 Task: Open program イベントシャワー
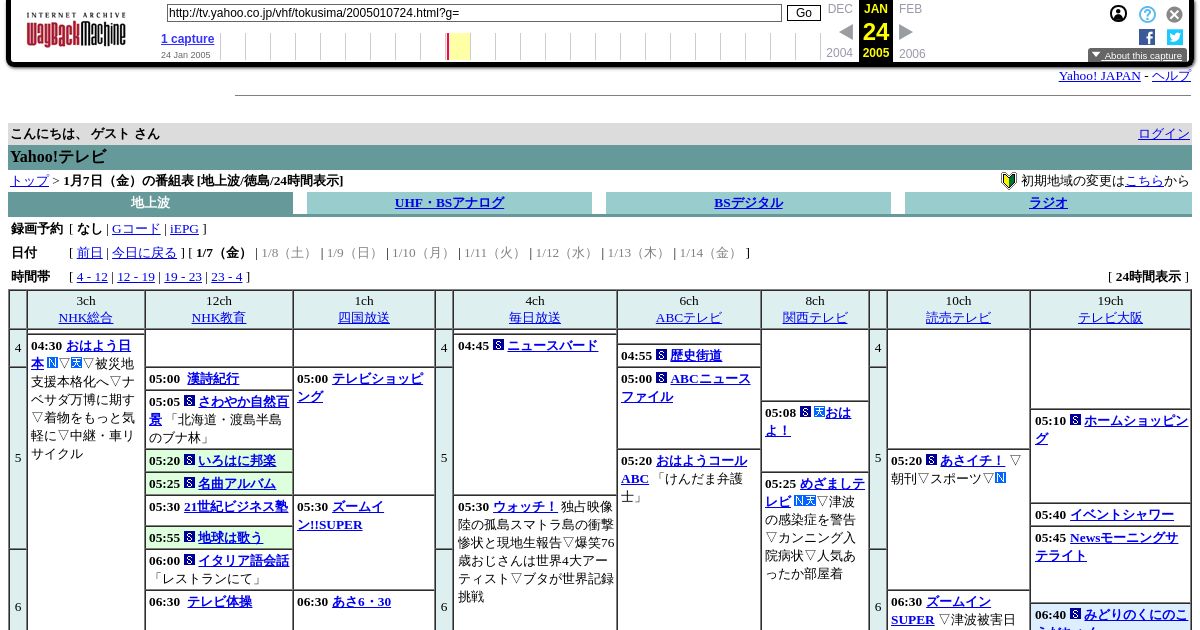1122,515
